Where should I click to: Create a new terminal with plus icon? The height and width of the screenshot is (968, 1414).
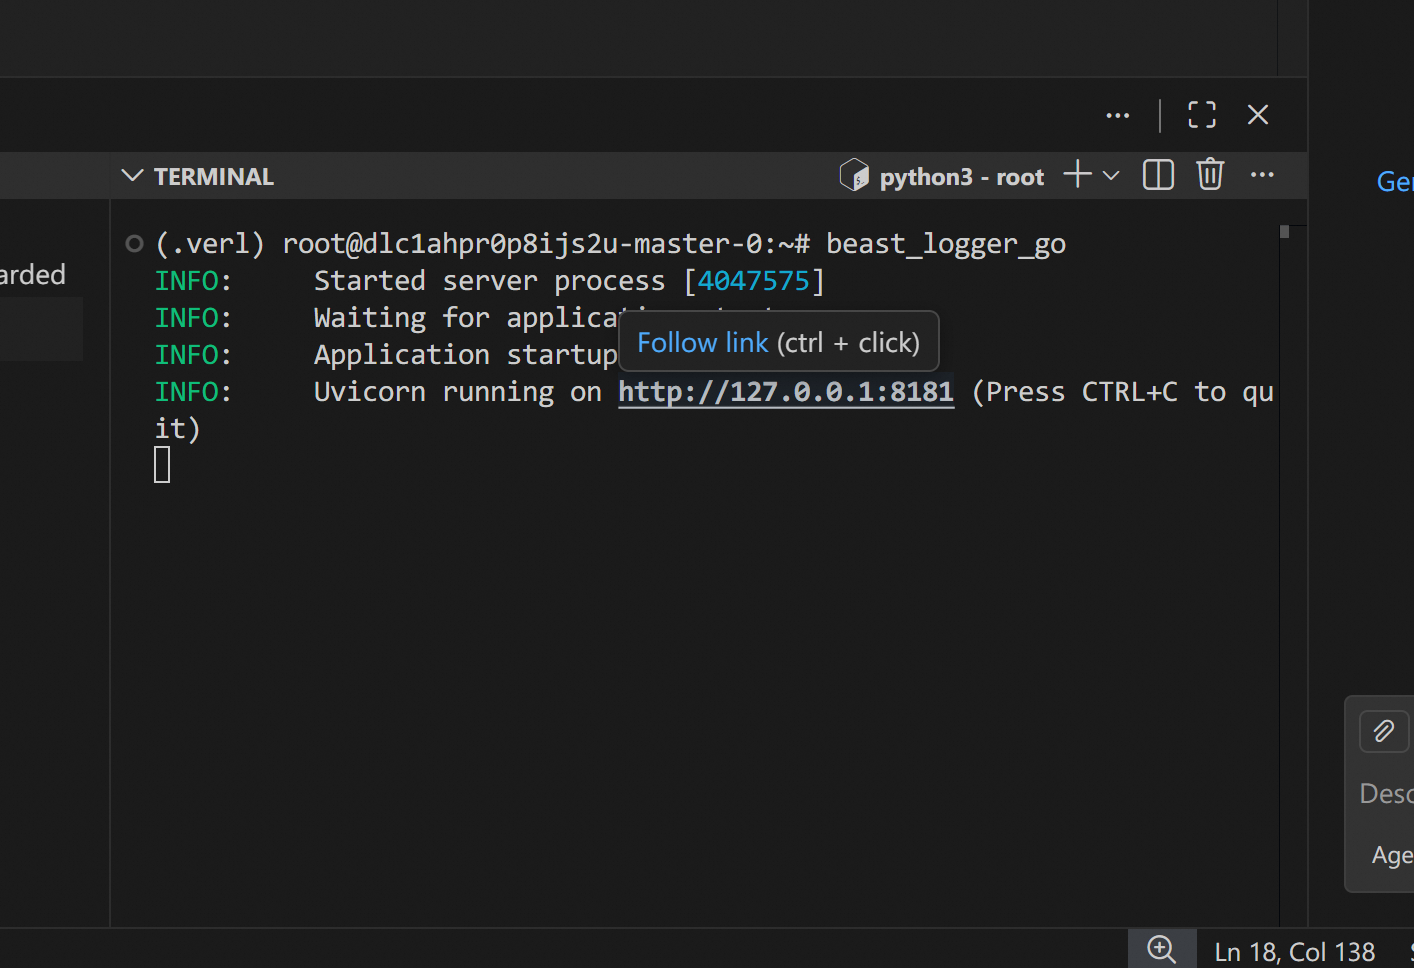click(x=1077, y=175)
